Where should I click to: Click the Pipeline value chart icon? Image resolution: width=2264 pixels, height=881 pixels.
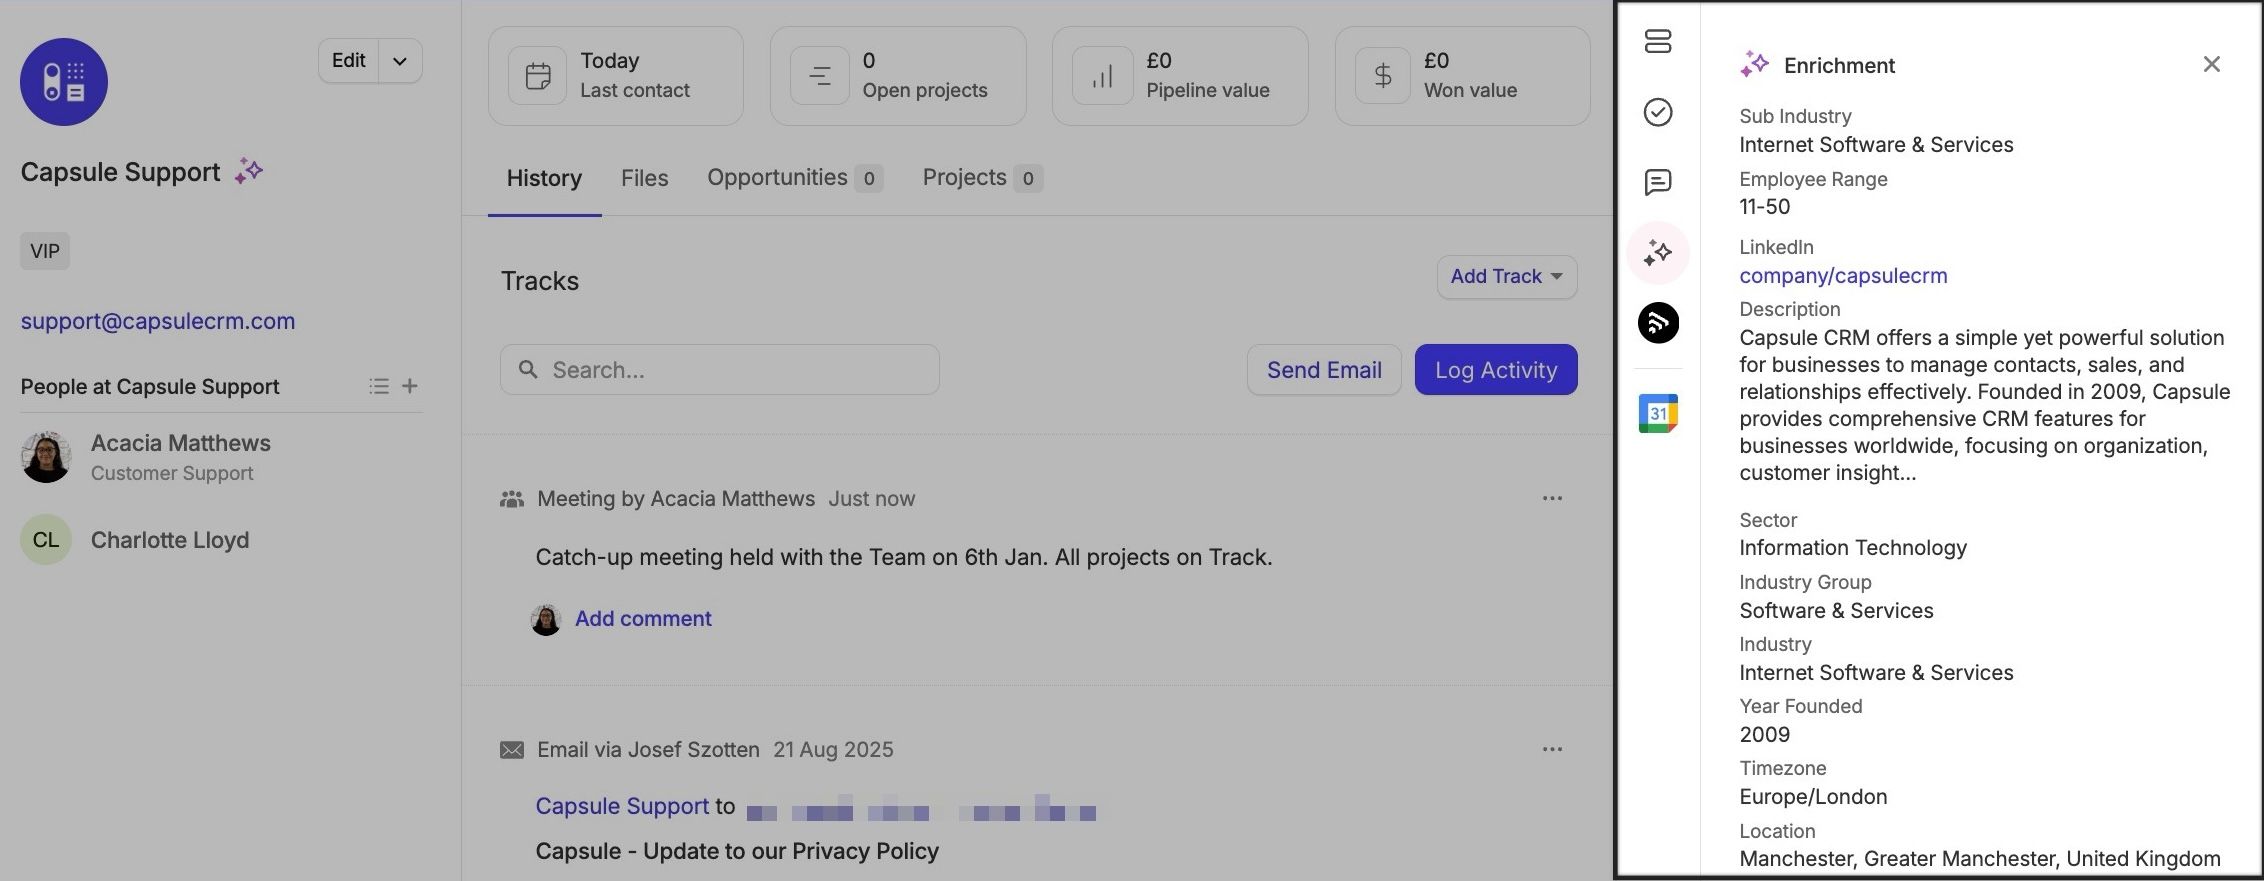1102,76
